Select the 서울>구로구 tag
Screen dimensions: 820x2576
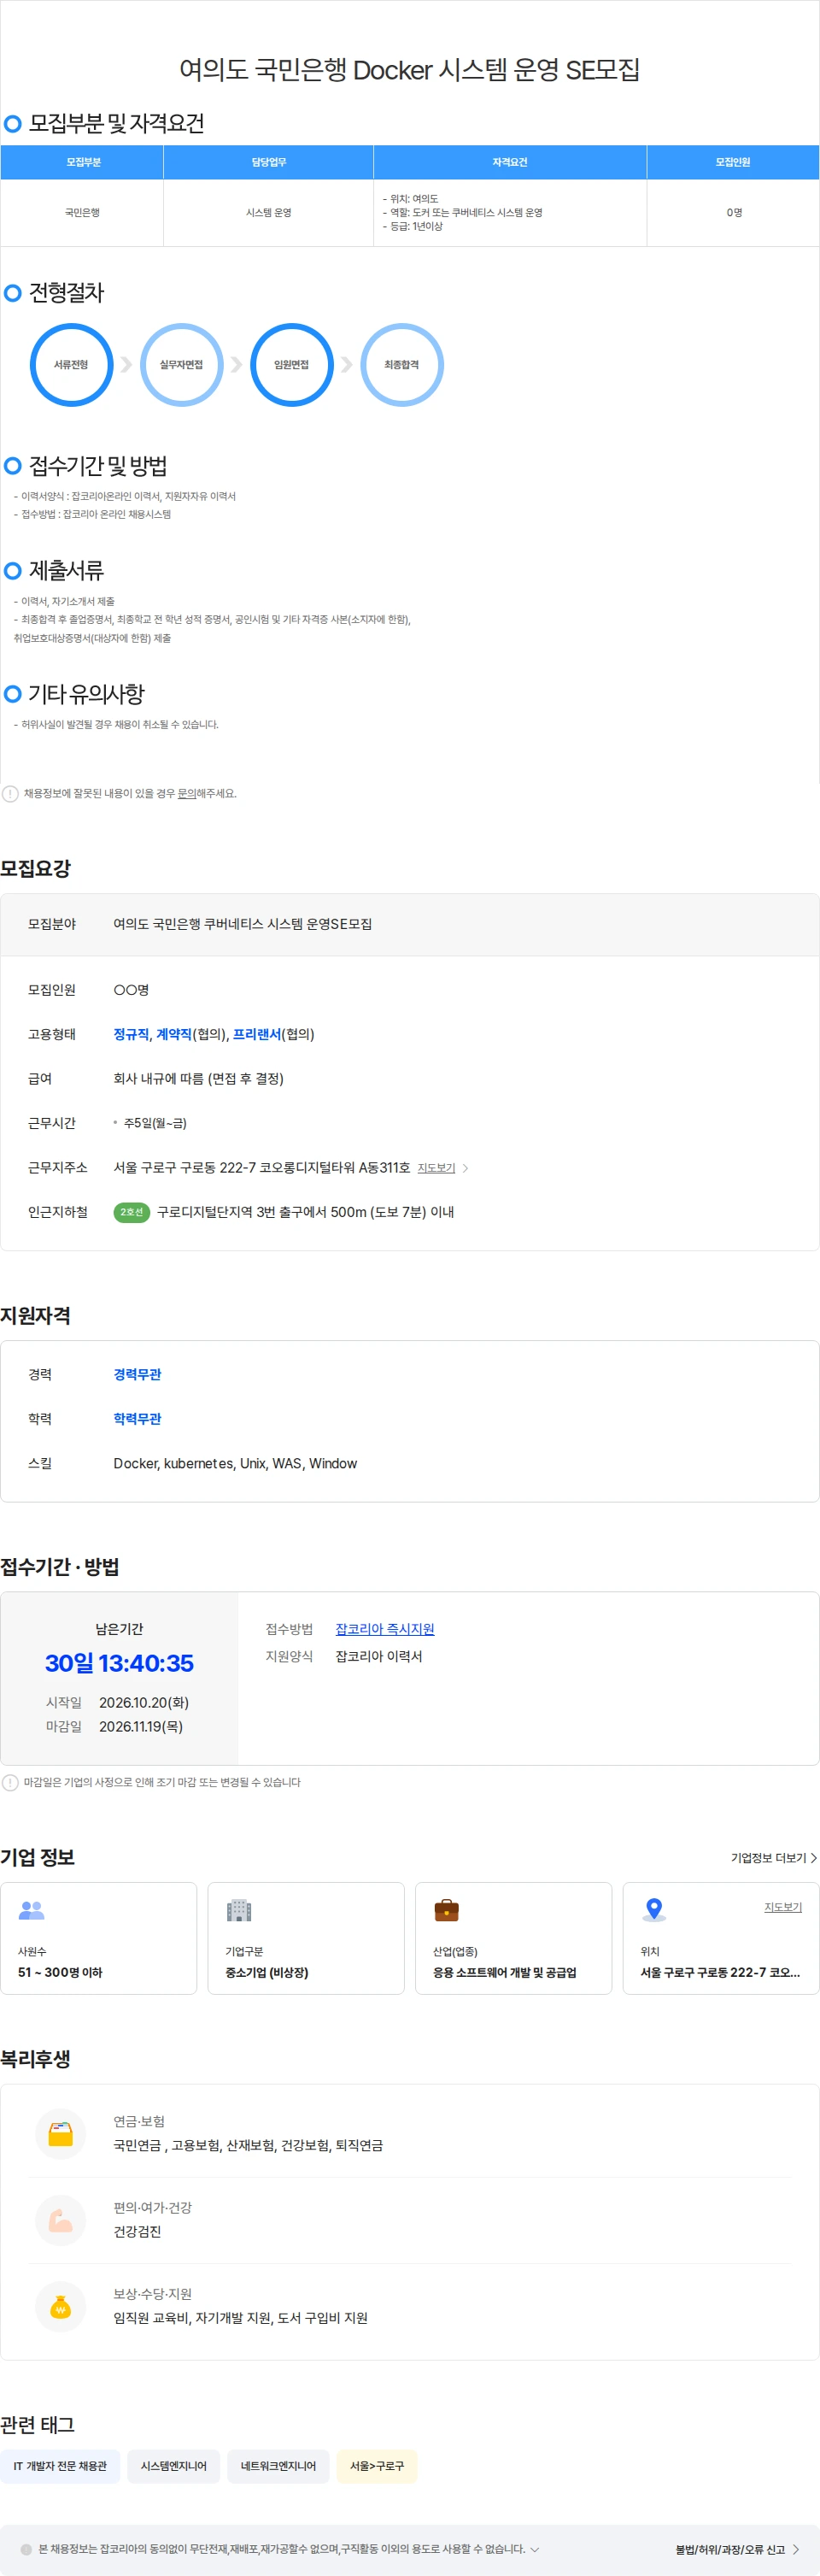[x=377, y=2466]
